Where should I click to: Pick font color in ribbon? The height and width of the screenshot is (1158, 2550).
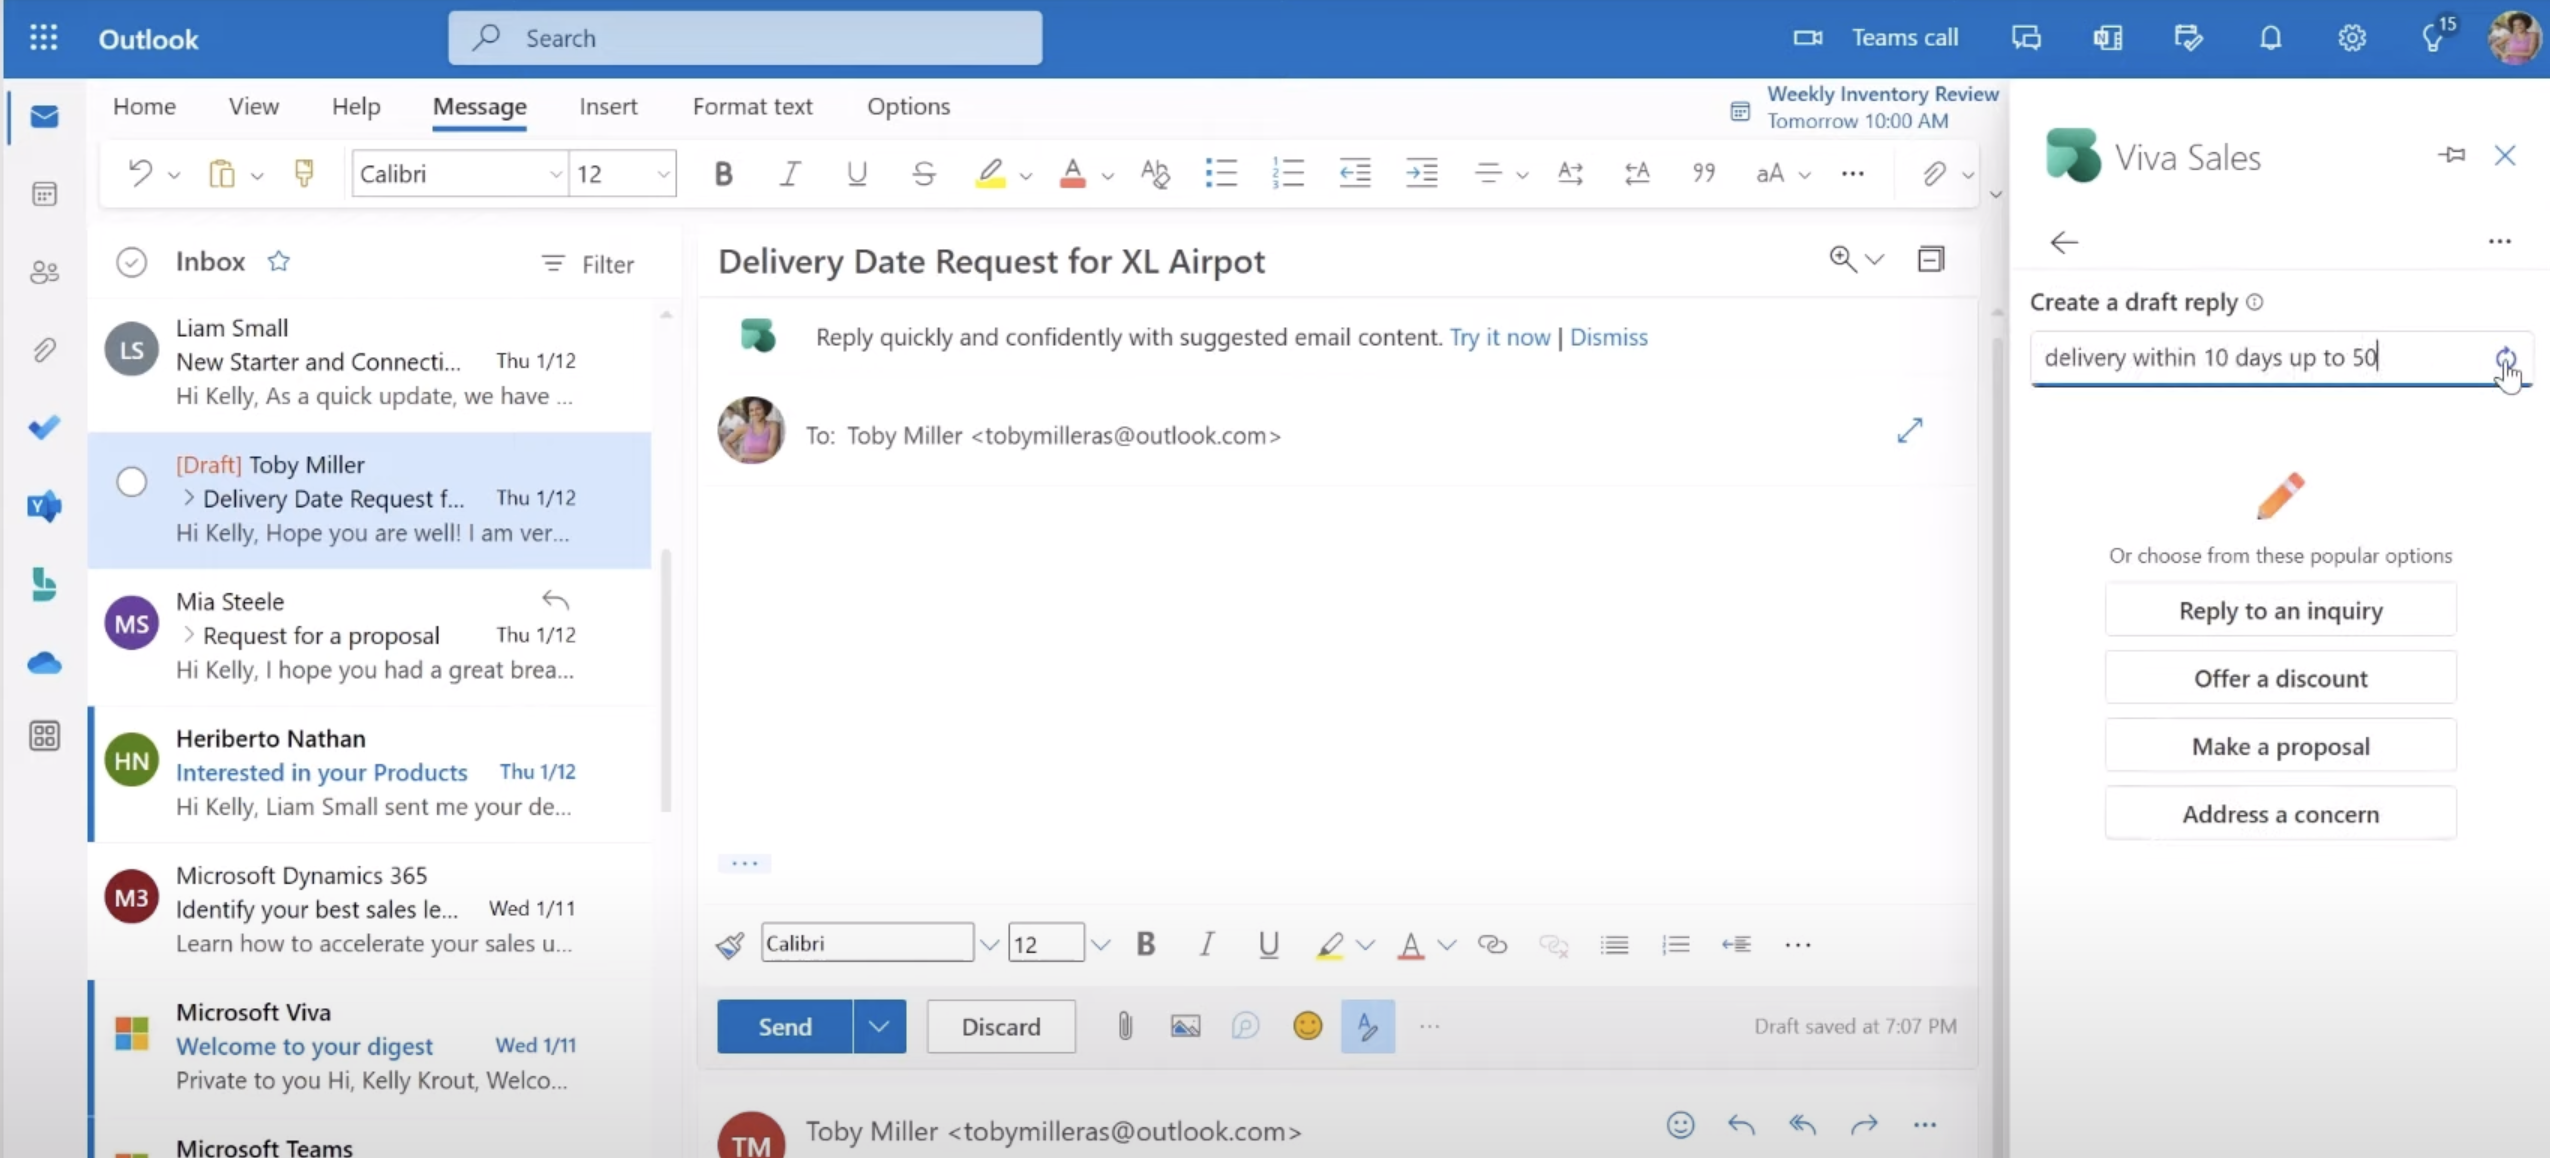1072,173
